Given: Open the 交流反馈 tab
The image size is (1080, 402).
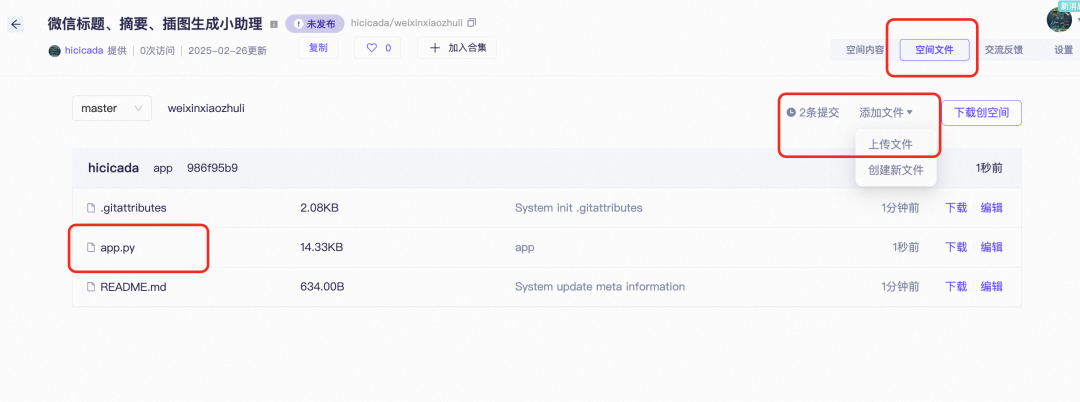Looking at the screenshot, I should click(1003, 49).
